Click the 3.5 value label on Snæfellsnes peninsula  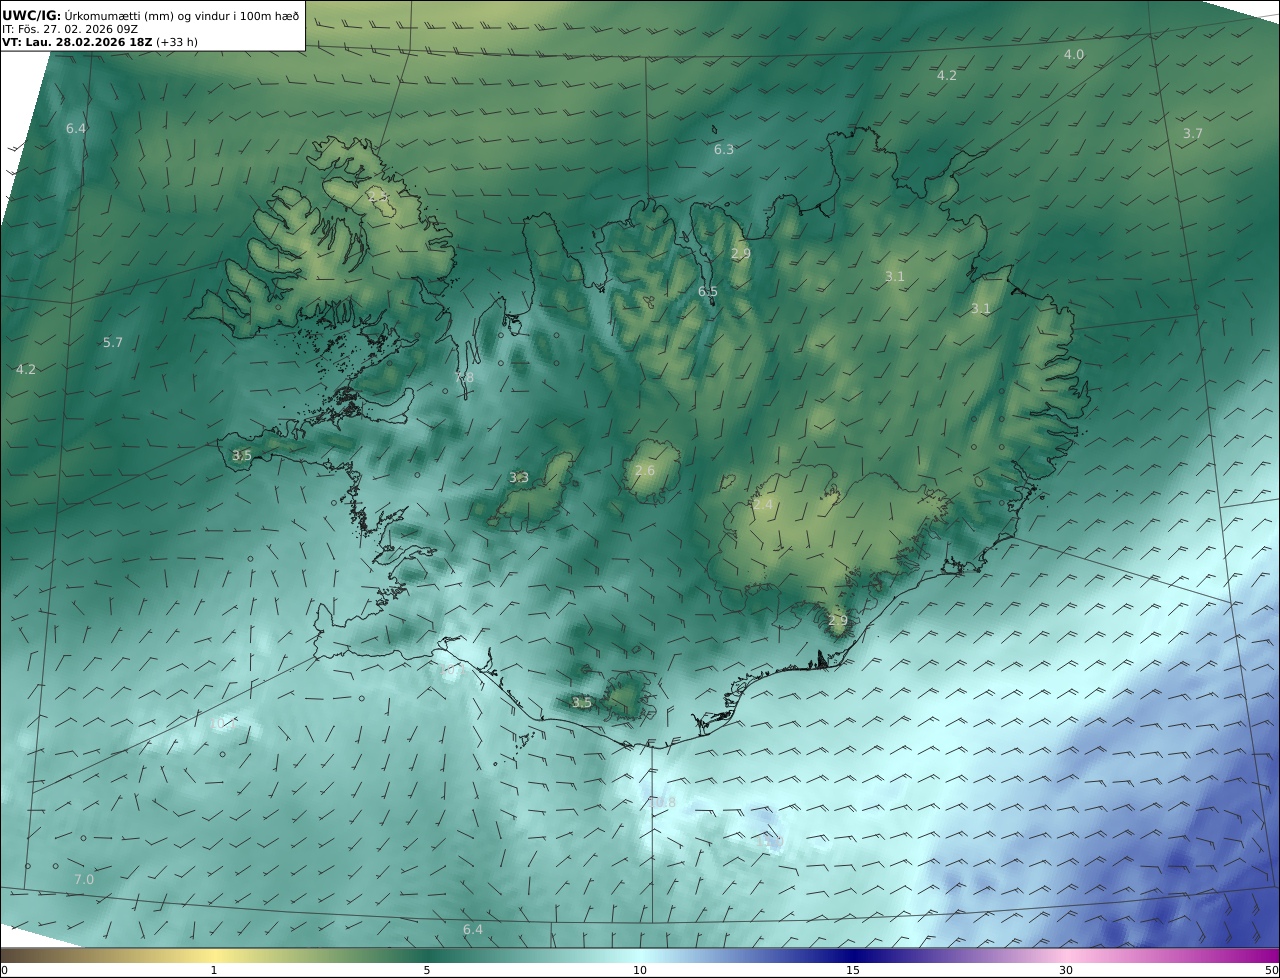(x=242, y=455)
